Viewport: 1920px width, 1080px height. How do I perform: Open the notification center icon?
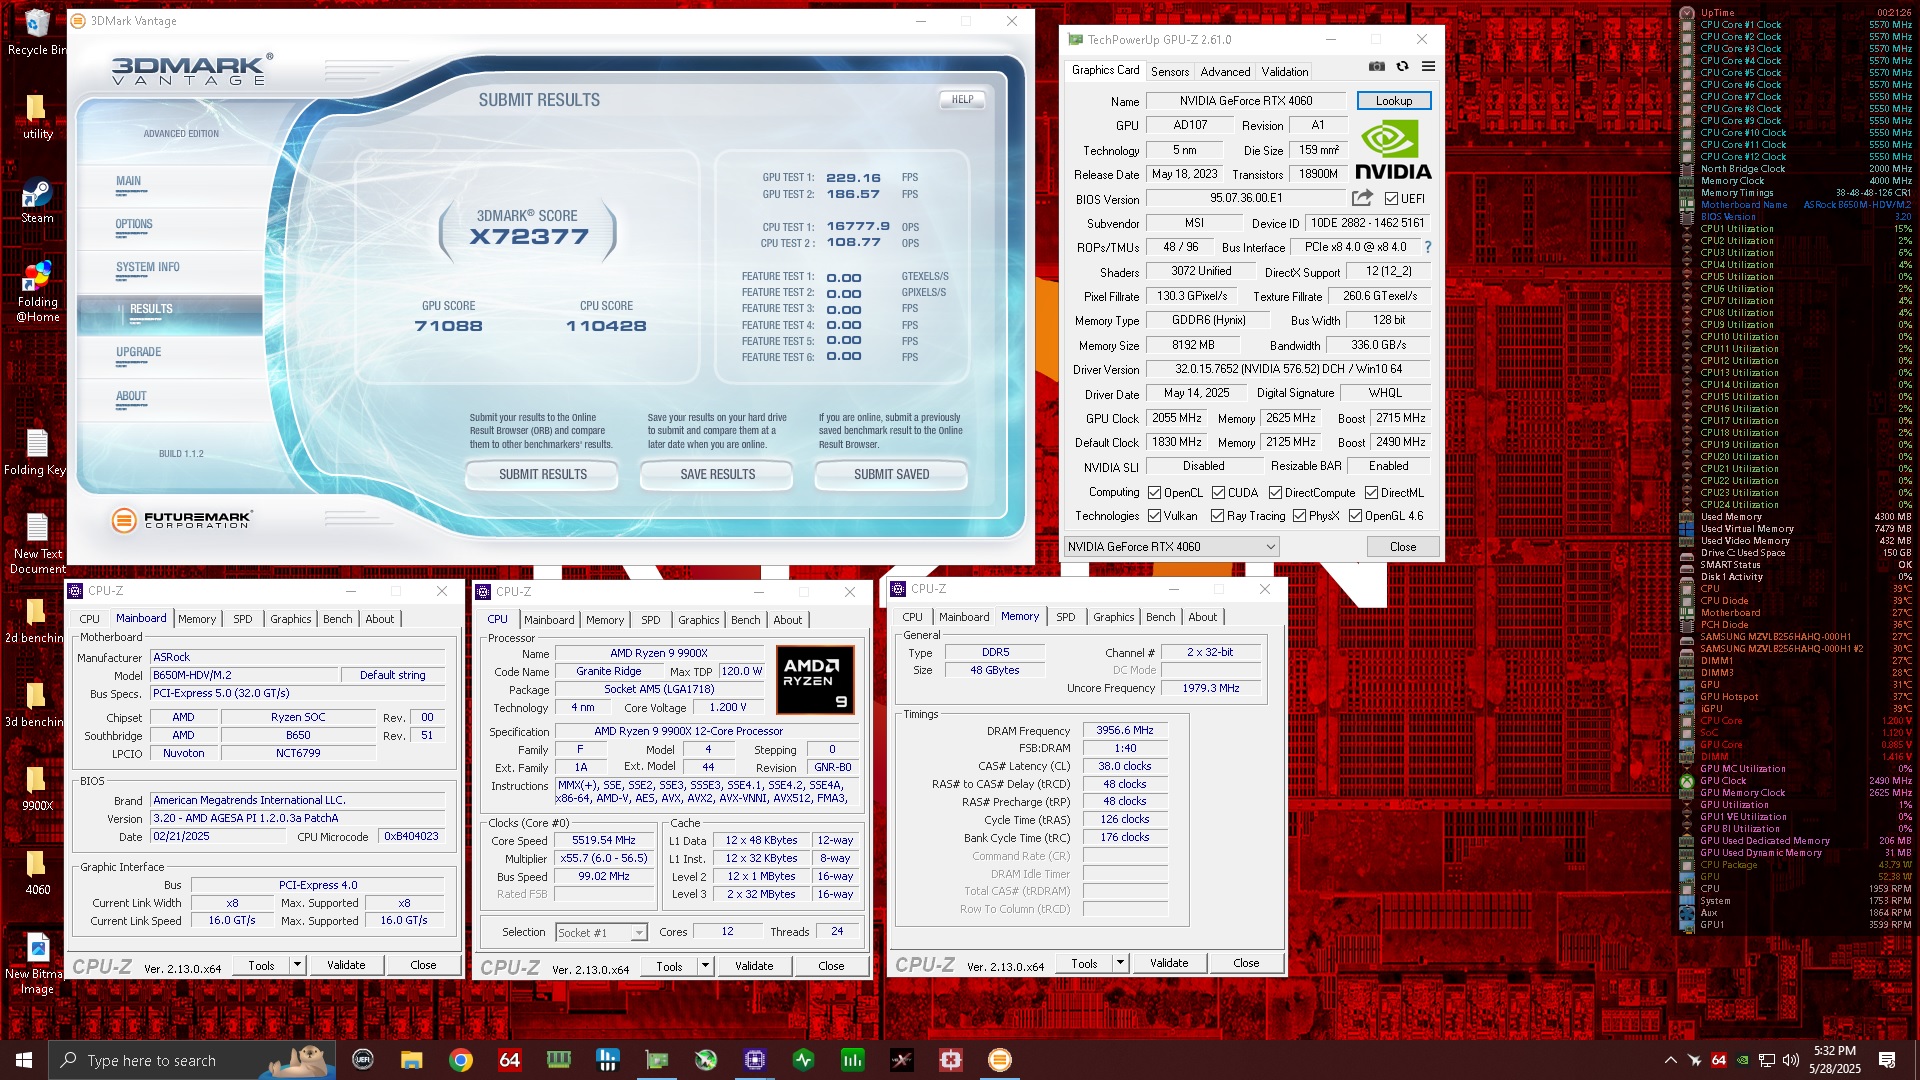pyautogui.click(x=1887, y=1060)
